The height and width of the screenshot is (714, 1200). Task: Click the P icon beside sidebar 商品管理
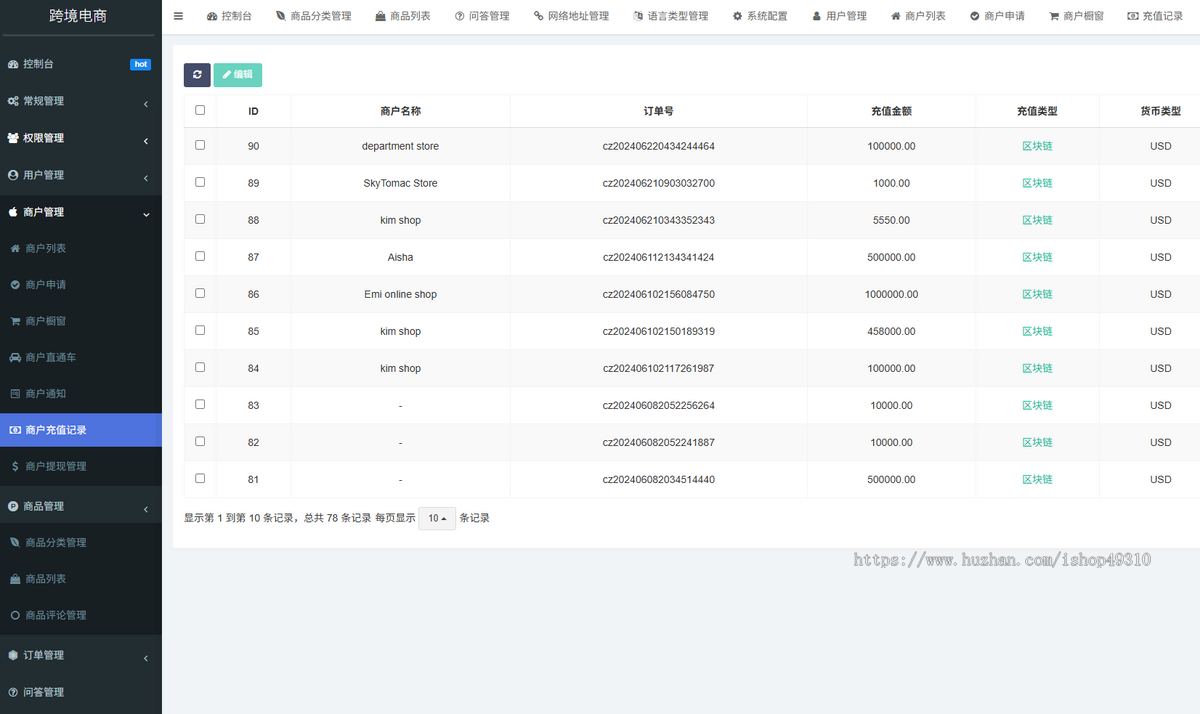(13, 507)
